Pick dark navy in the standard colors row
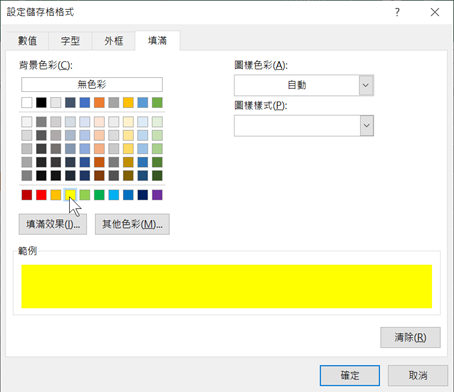The width and height of the screenshot is (454, 392). point(143,195)
